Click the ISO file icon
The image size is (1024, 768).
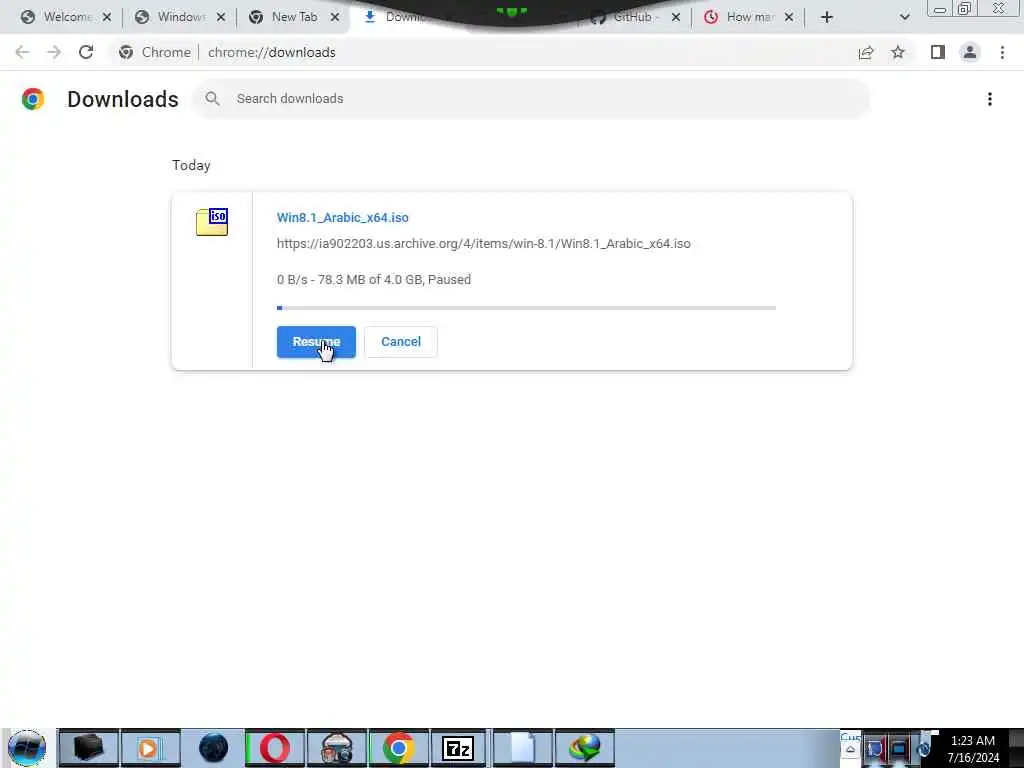(x=212, y=222)
